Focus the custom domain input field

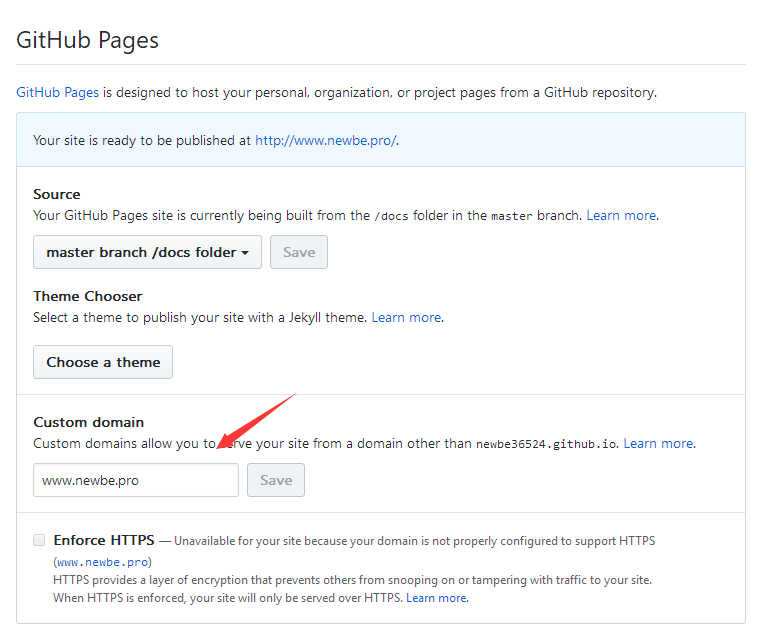[136, 480]
